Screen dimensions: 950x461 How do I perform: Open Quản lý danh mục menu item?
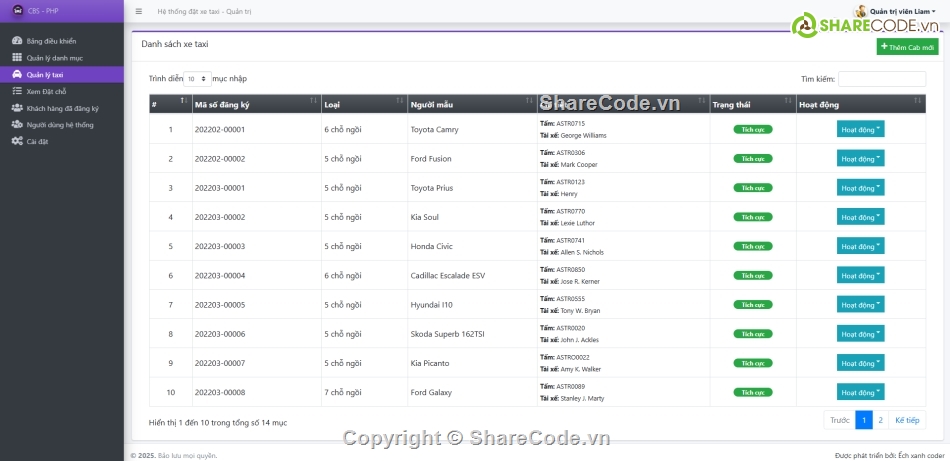(x=62, y=58)
